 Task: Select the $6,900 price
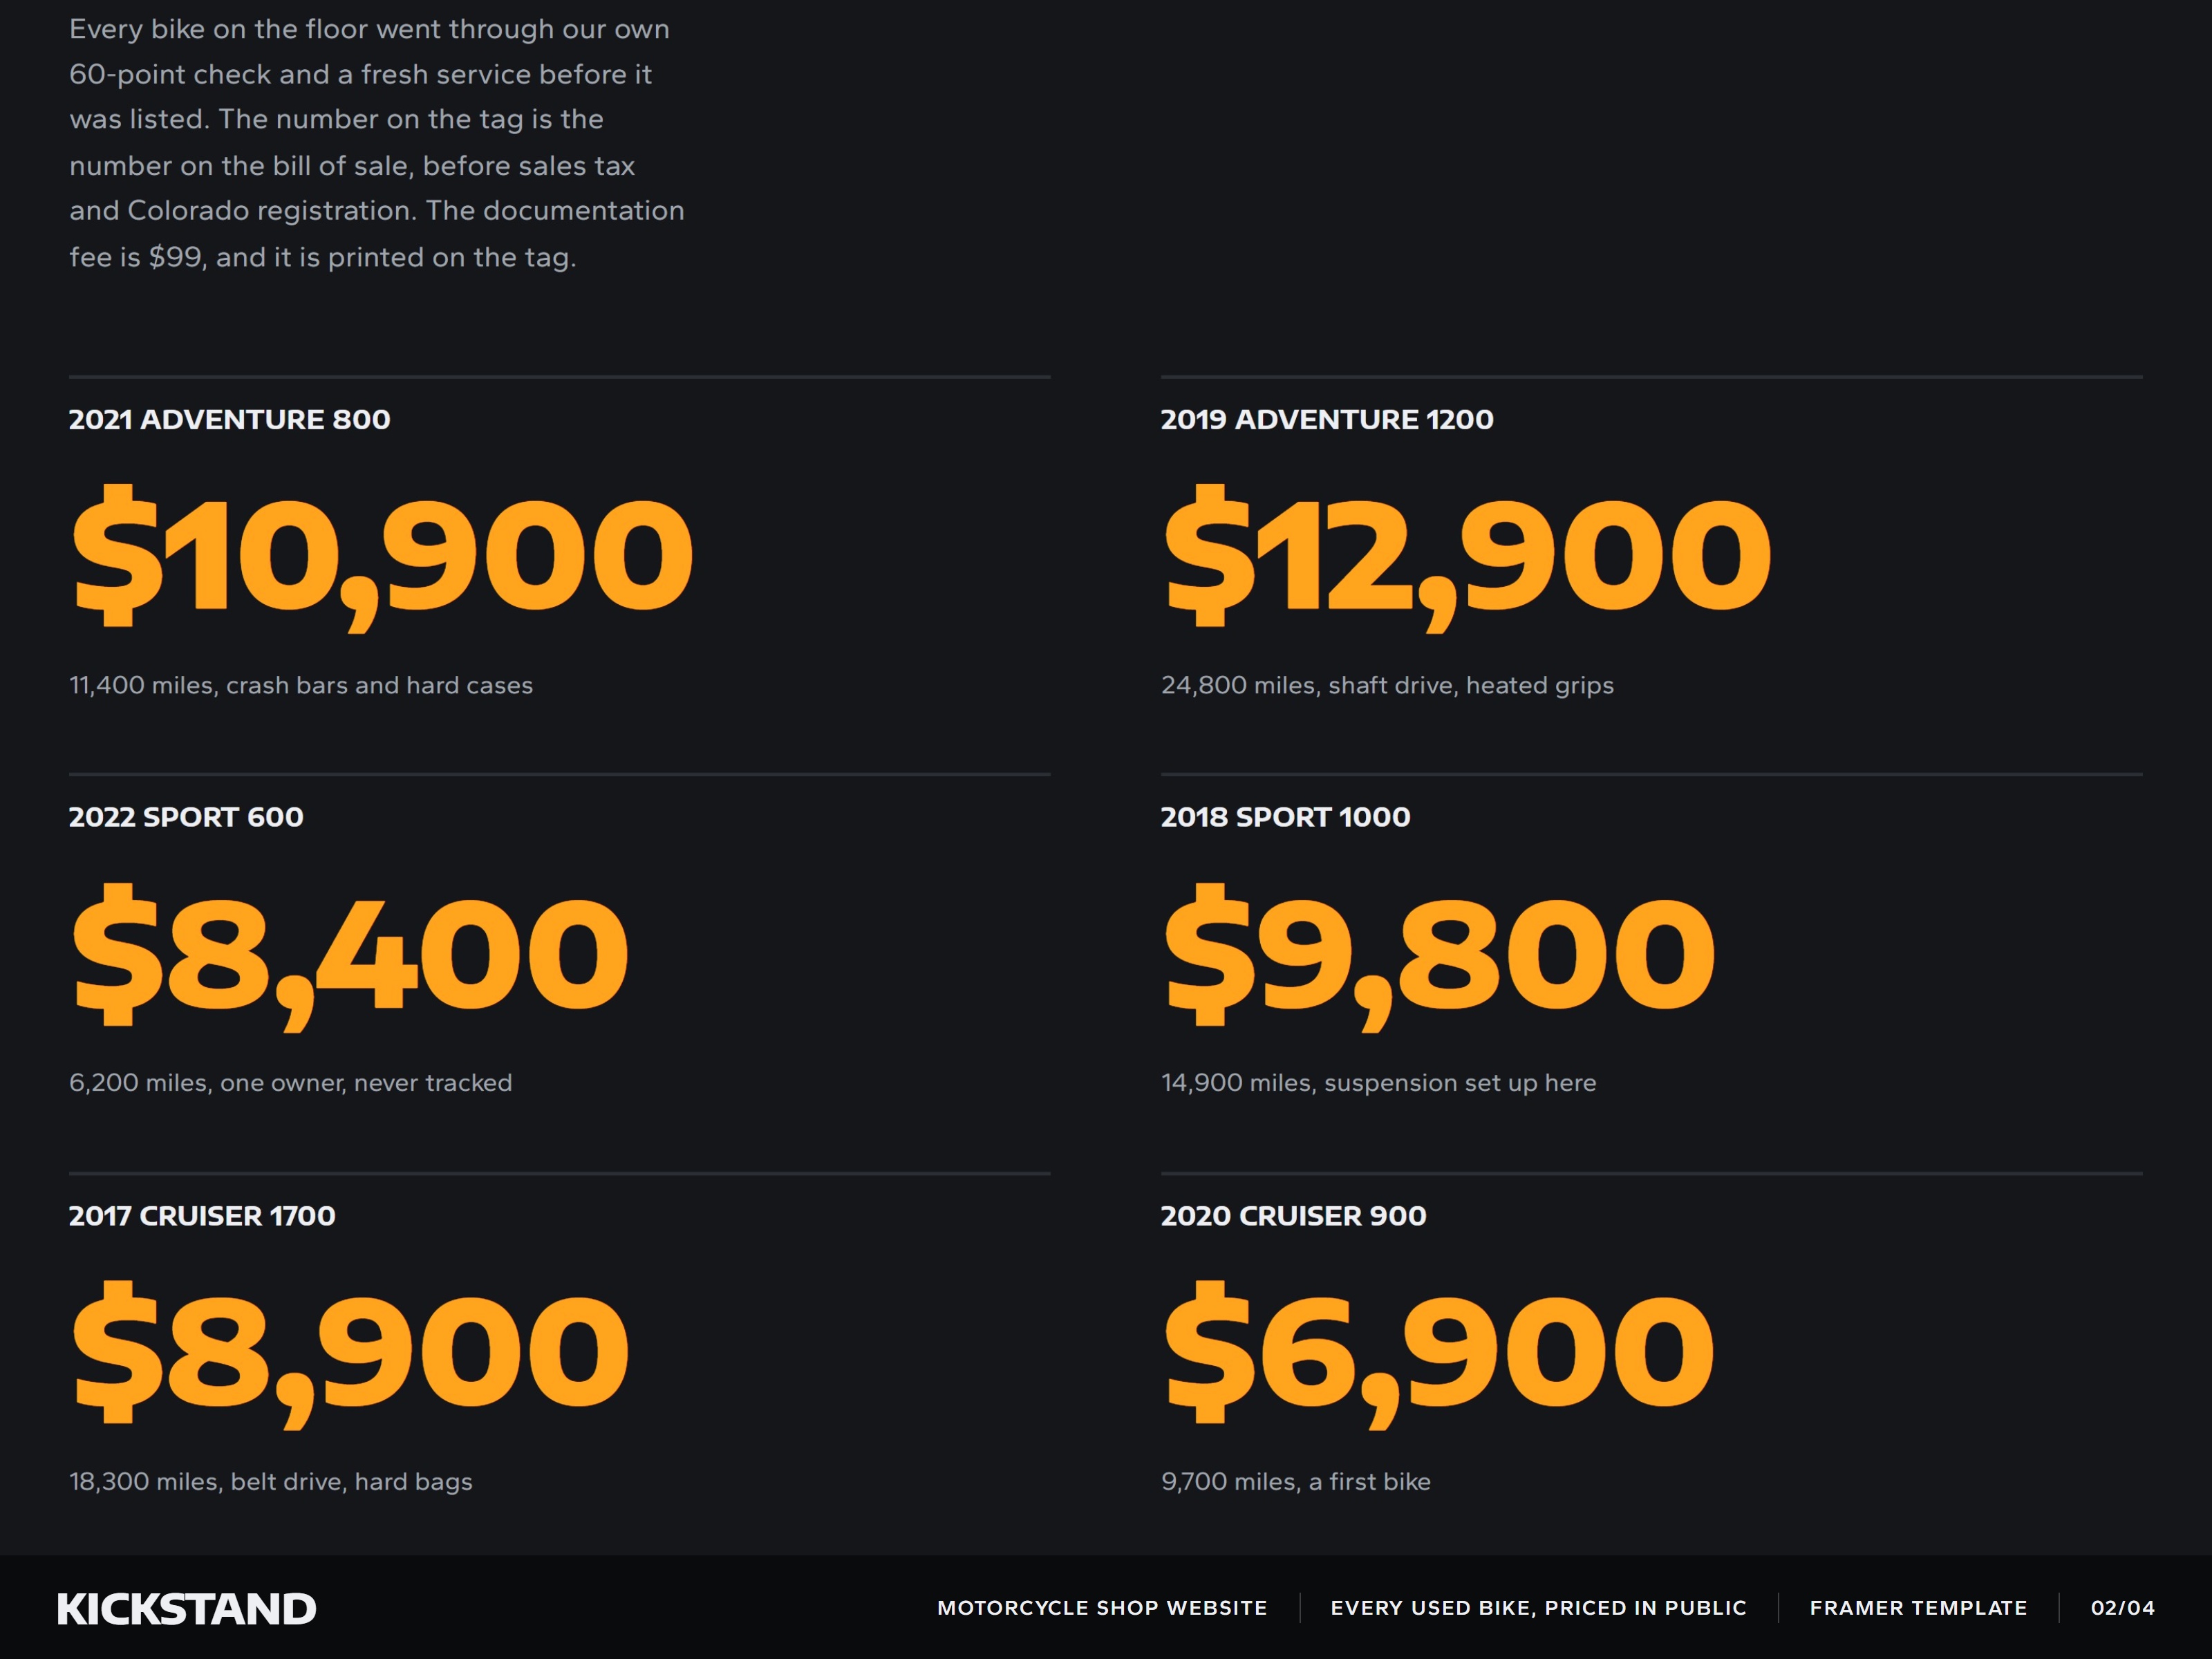tap(1439, 1354)
